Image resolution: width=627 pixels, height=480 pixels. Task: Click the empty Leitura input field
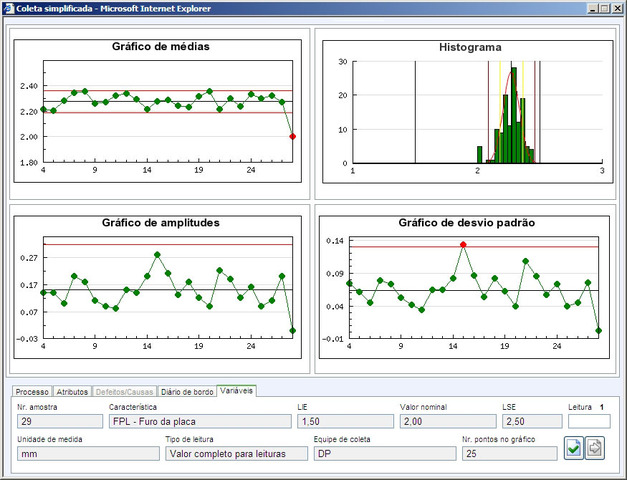point(589,421)
